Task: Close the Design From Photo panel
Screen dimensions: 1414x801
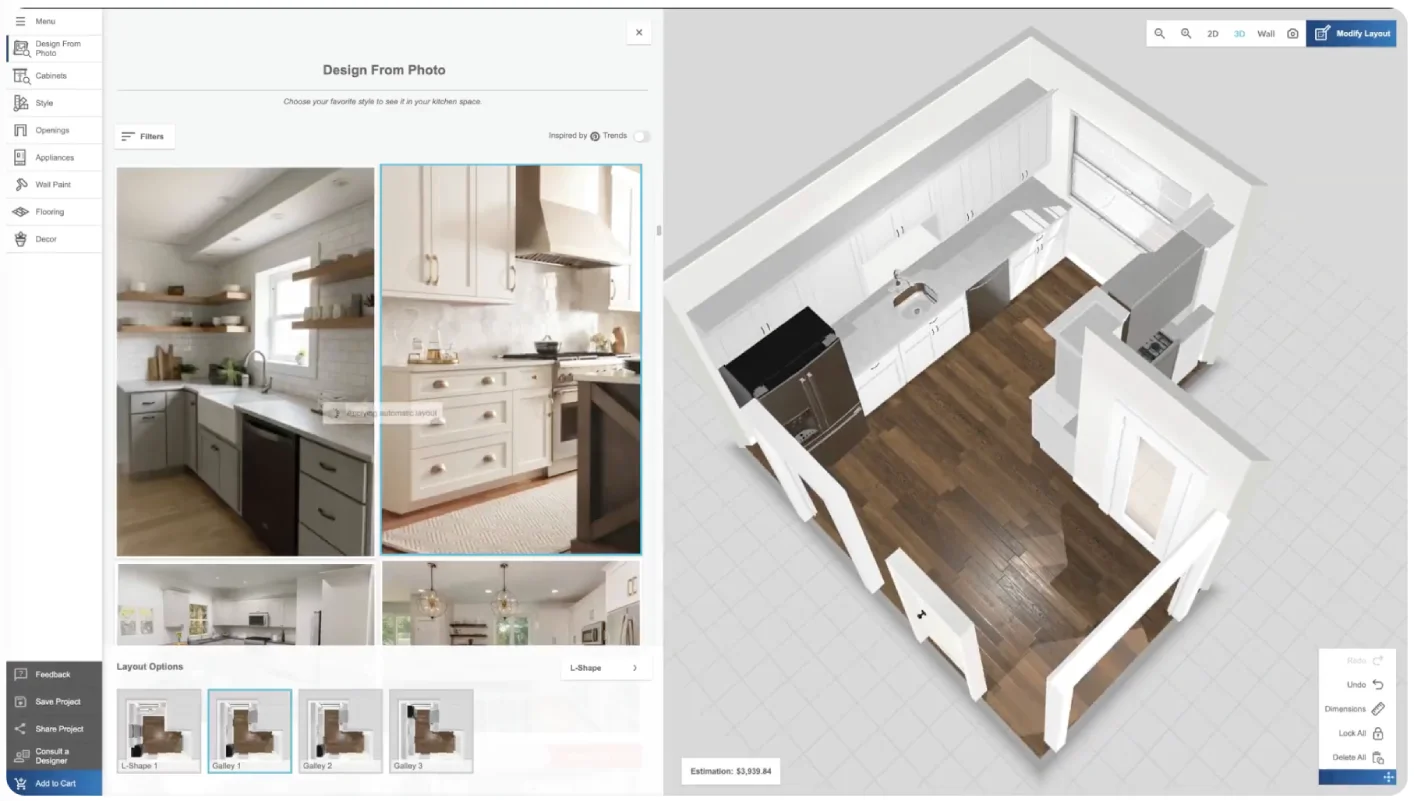Action: [639, 32]
